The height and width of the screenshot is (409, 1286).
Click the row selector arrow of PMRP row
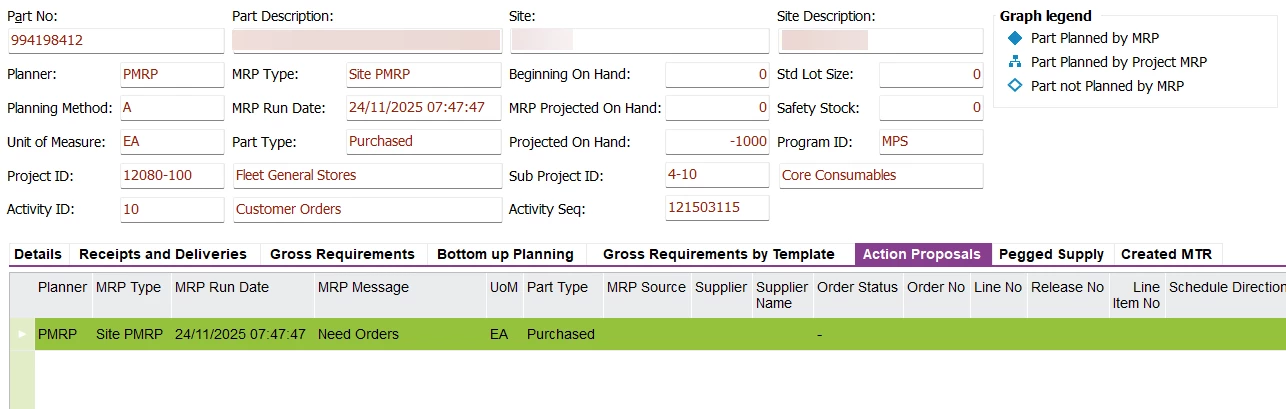click(x=22, y=334)
